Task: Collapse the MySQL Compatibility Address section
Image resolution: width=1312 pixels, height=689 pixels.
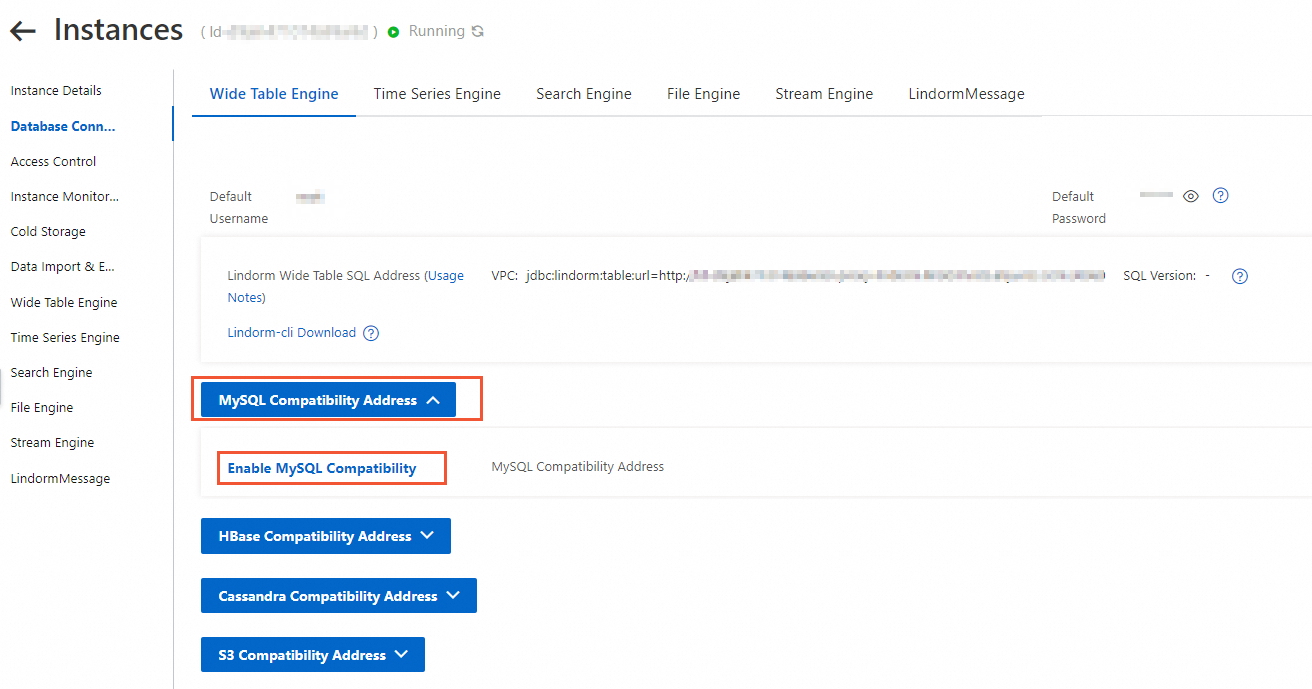Action: click(x=328, y=400)
